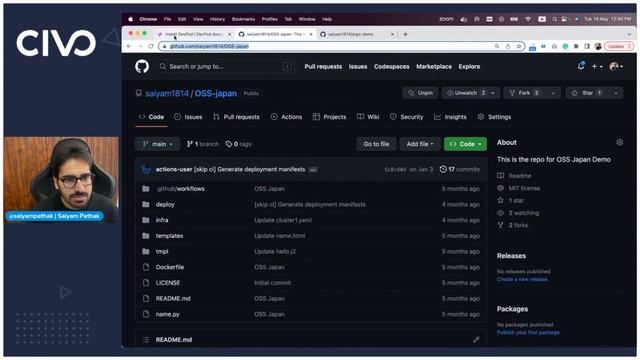Open the infra folder

click(x=162, y=220)
